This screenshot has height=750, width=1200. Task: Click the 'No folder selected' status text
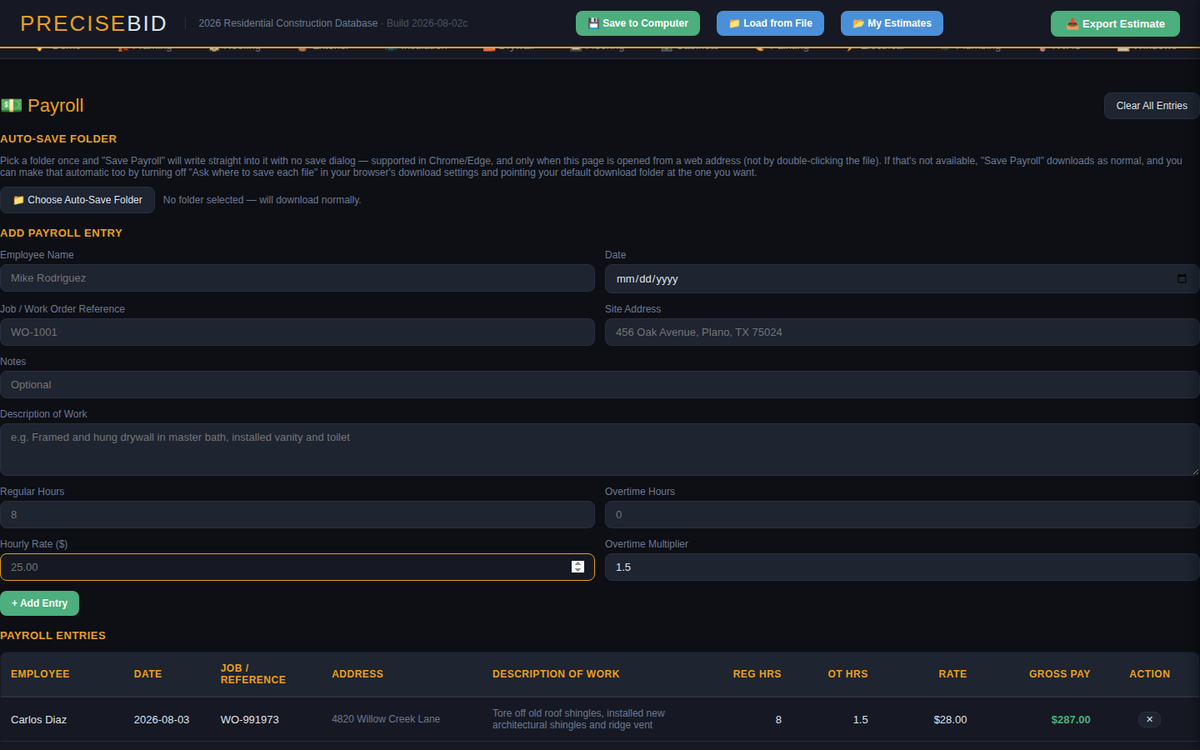pyautogui.click(x=262, y=200)
